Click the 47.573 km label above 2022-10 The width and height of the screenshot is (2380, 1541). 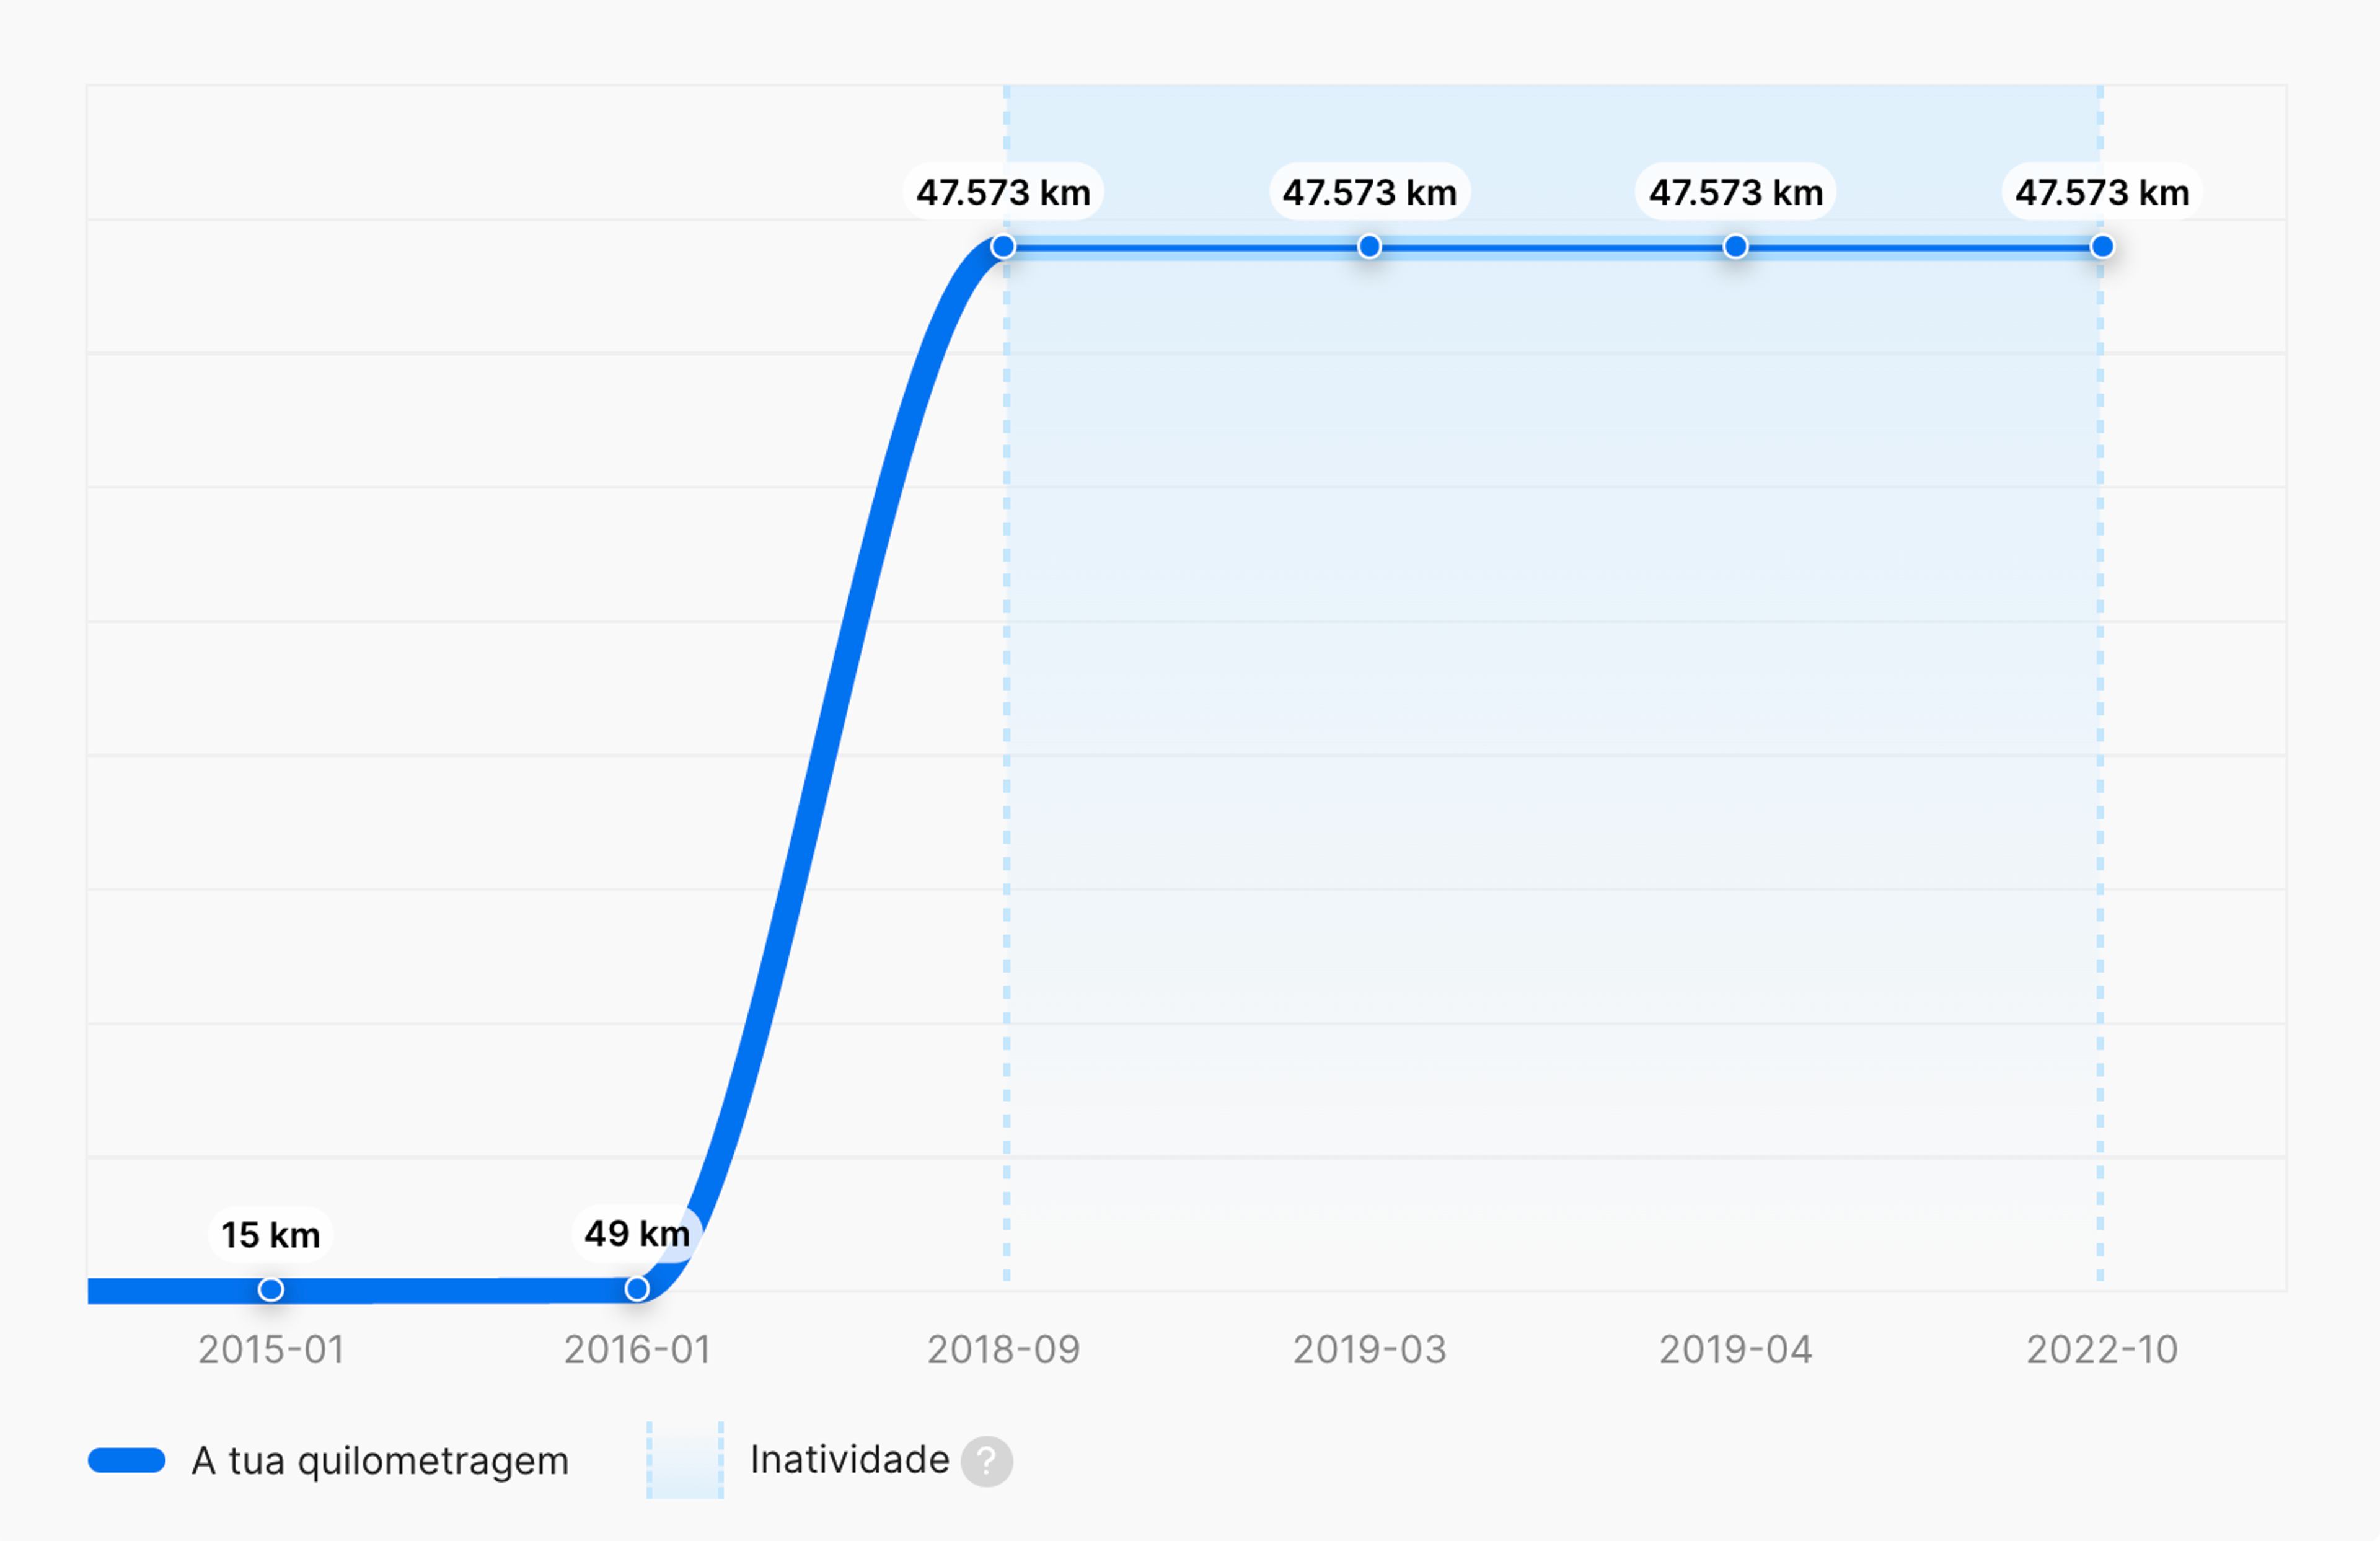[2102, 192]
